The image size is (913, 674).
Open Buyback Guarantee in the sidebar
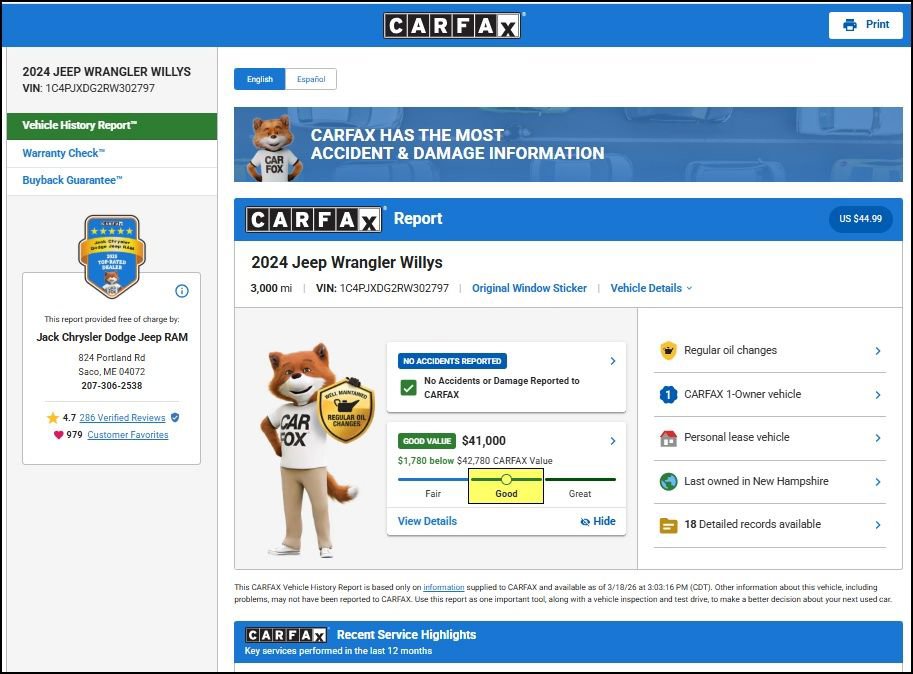click(x=72, y=181)
